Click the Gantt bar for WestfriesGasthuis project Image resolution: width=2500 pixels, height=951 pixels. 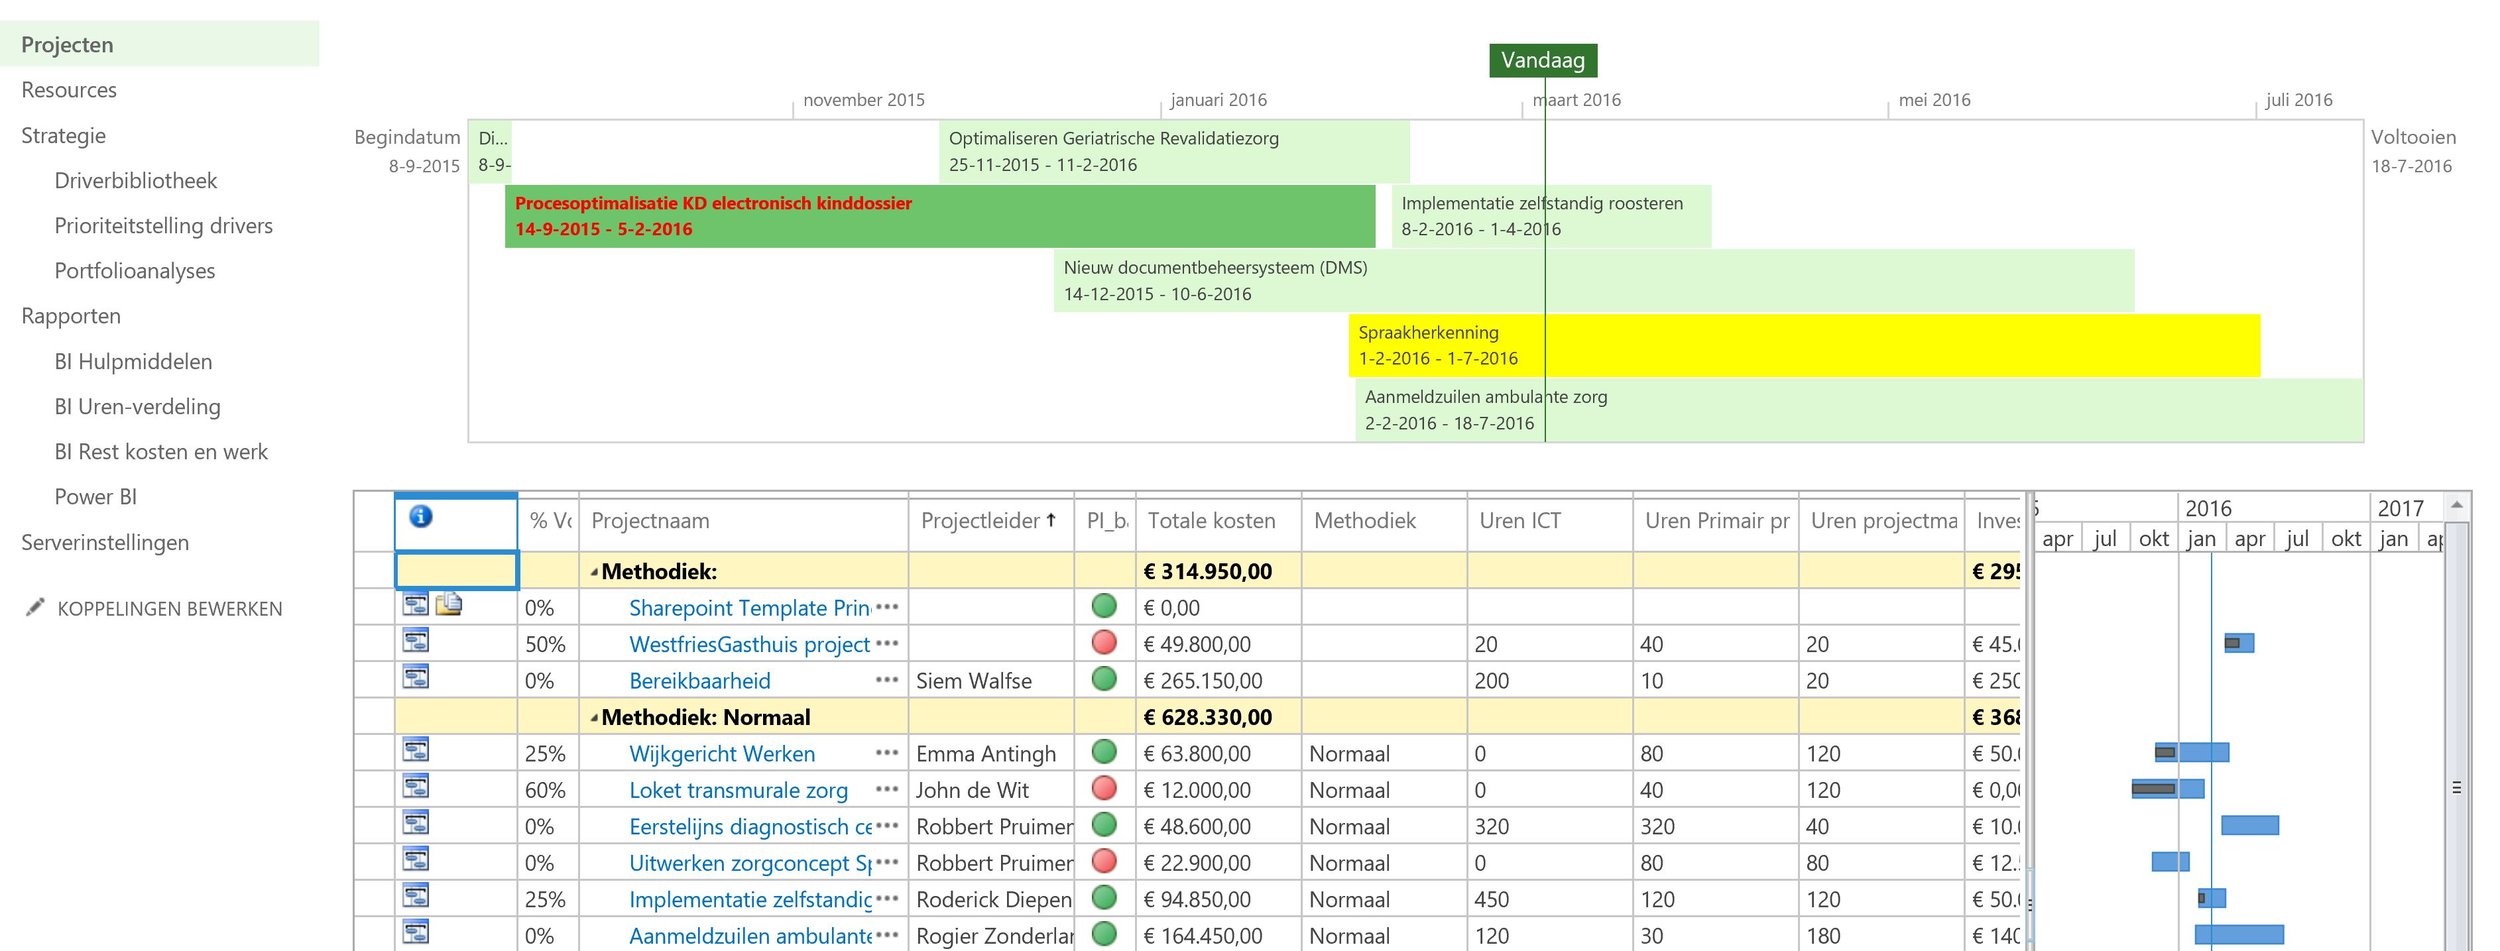(x=2239, y=643)
